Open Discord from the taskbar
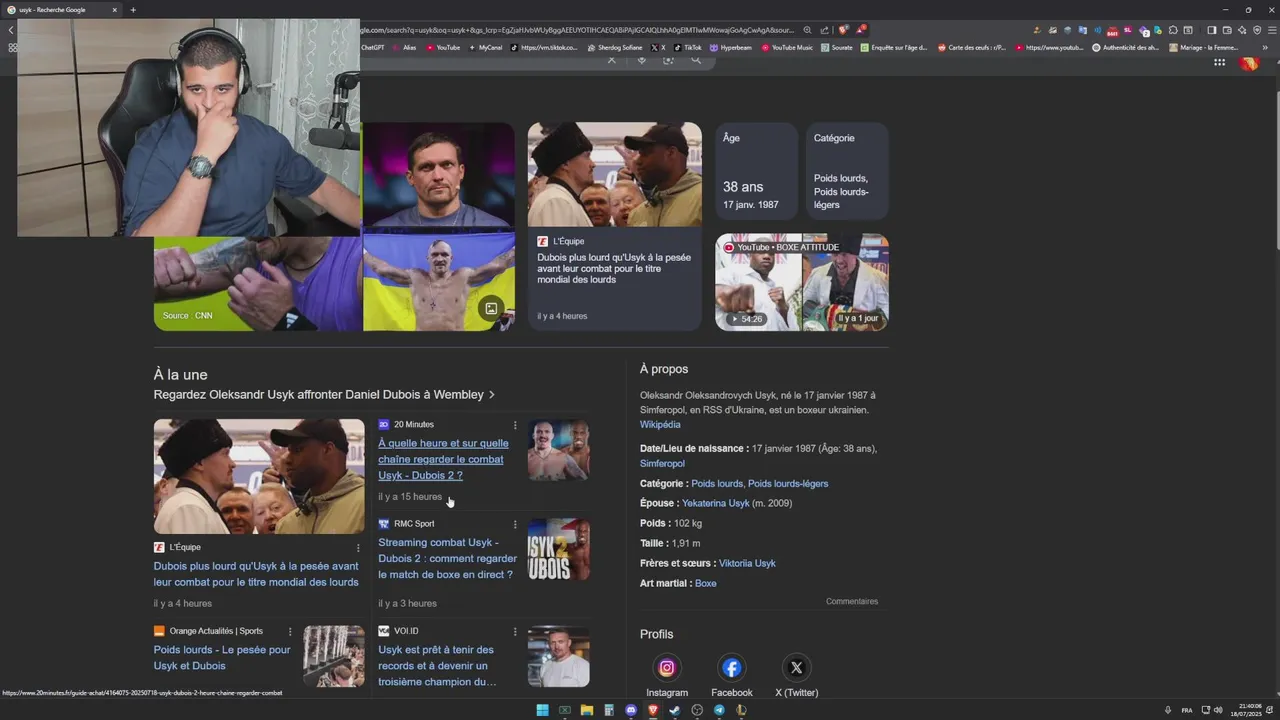This screenshot has width=1280, height=720. pos(631,710)
